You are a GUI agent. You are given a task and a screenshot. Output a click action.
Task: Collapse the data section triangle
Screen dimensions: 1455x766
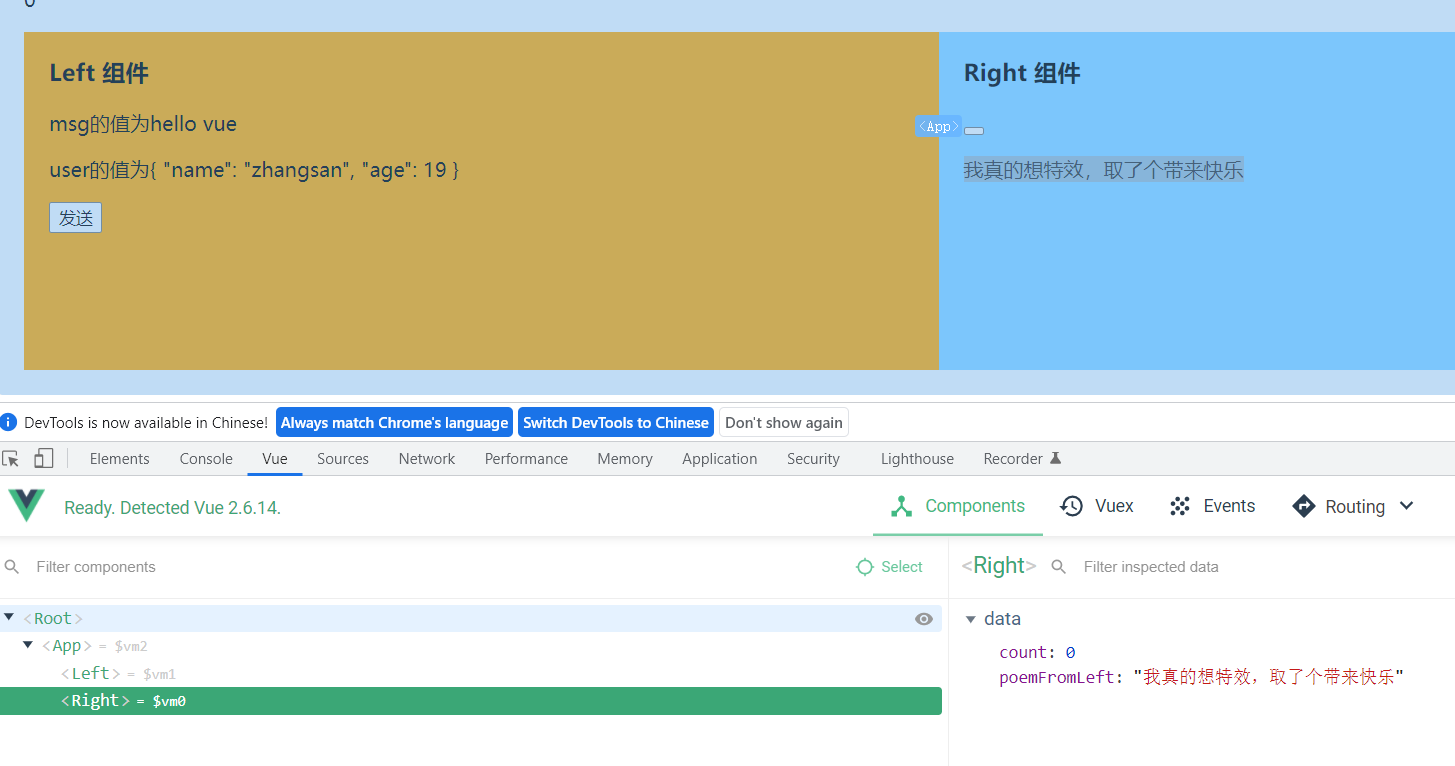(x=970, y=619)
